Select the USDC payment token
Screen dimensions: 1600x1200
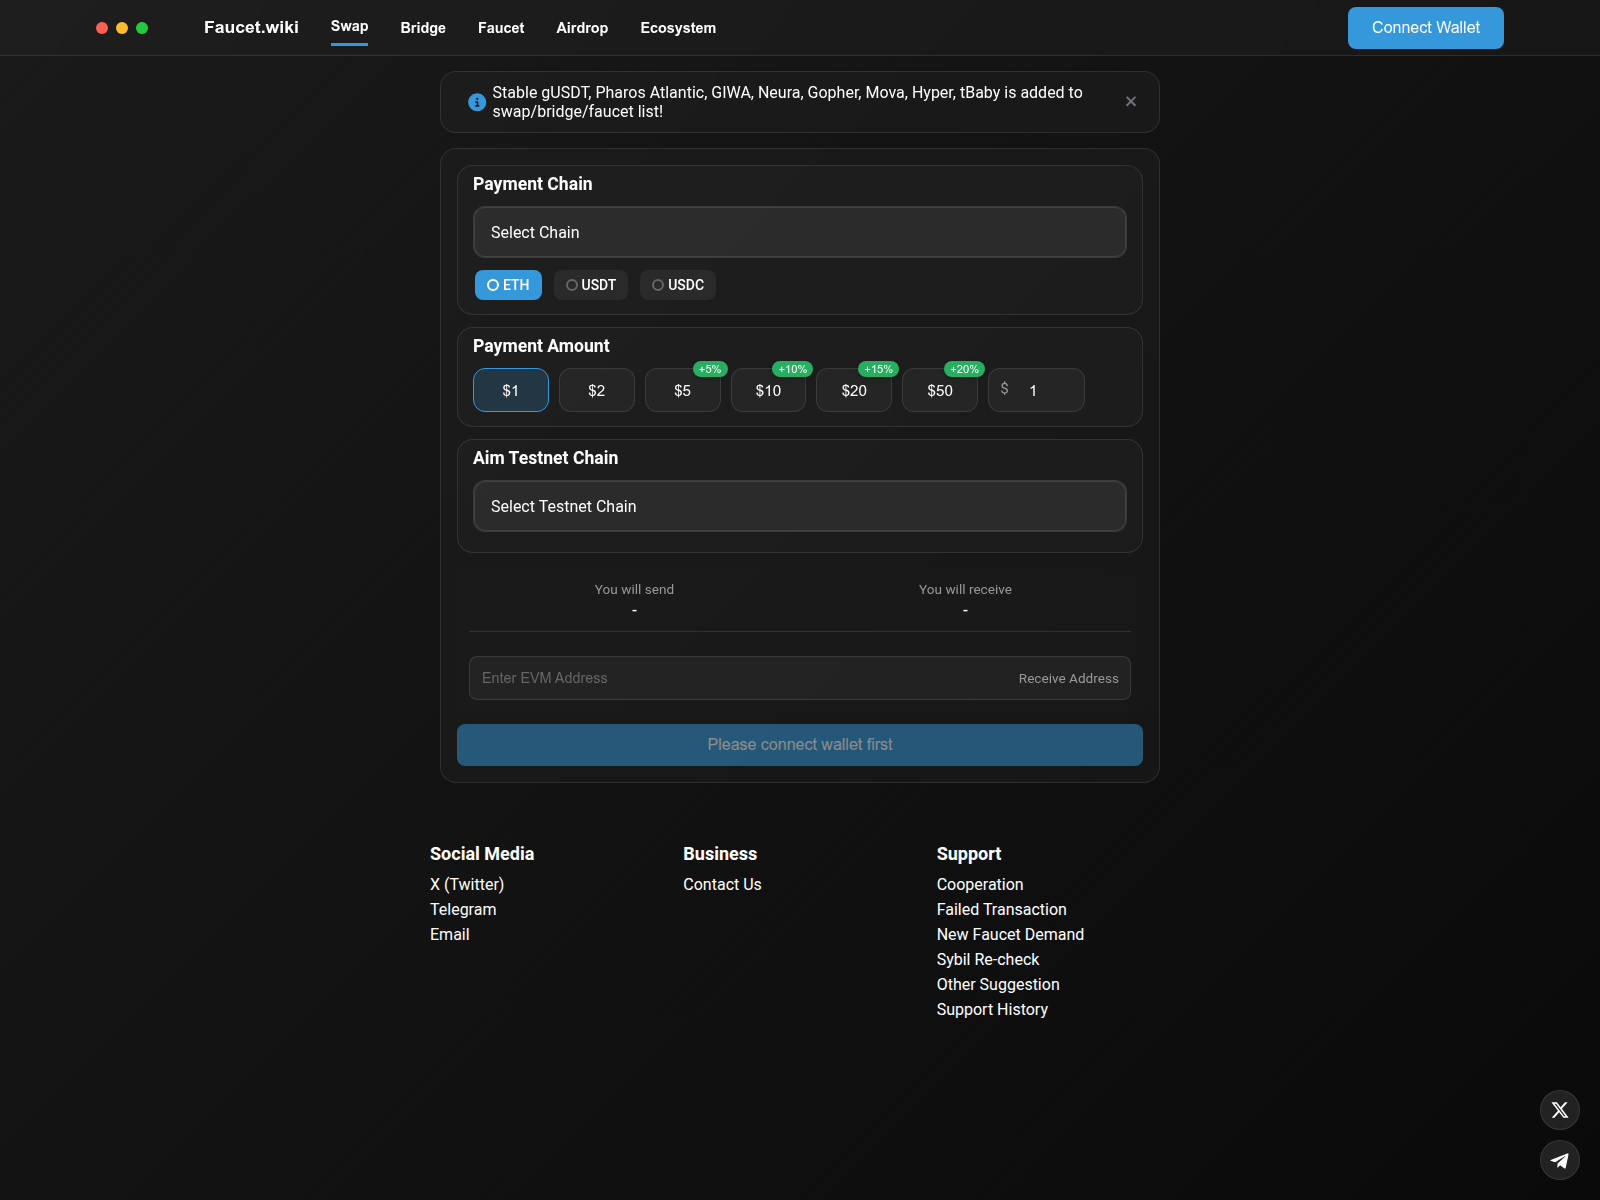point(678,285)
